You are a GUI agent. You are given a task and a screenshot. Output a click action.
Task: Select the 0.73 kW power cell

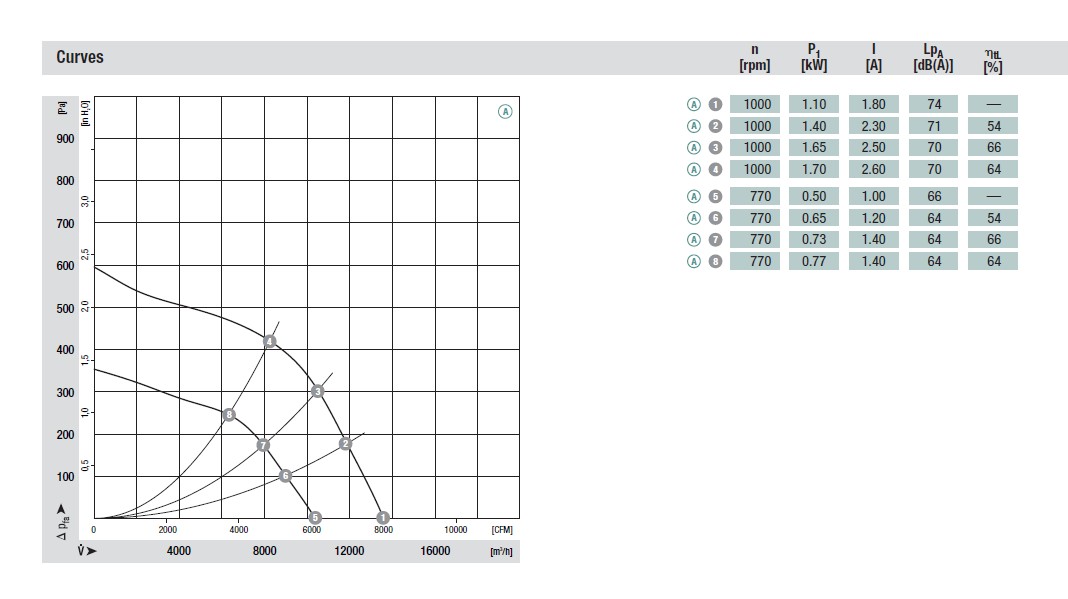click(x=814, y=239)
